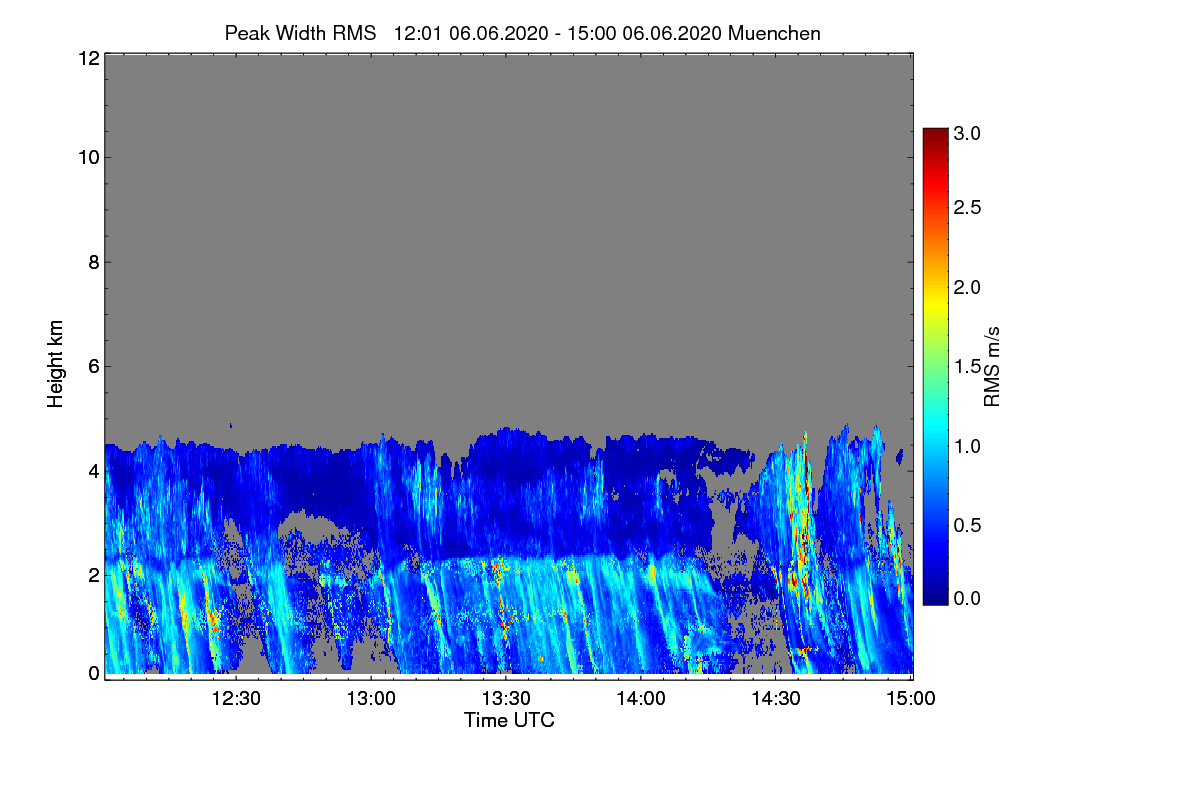Click the 'Time UTC' axis label
This screenshot has width=1200, height=800.
tap(509, 720)
